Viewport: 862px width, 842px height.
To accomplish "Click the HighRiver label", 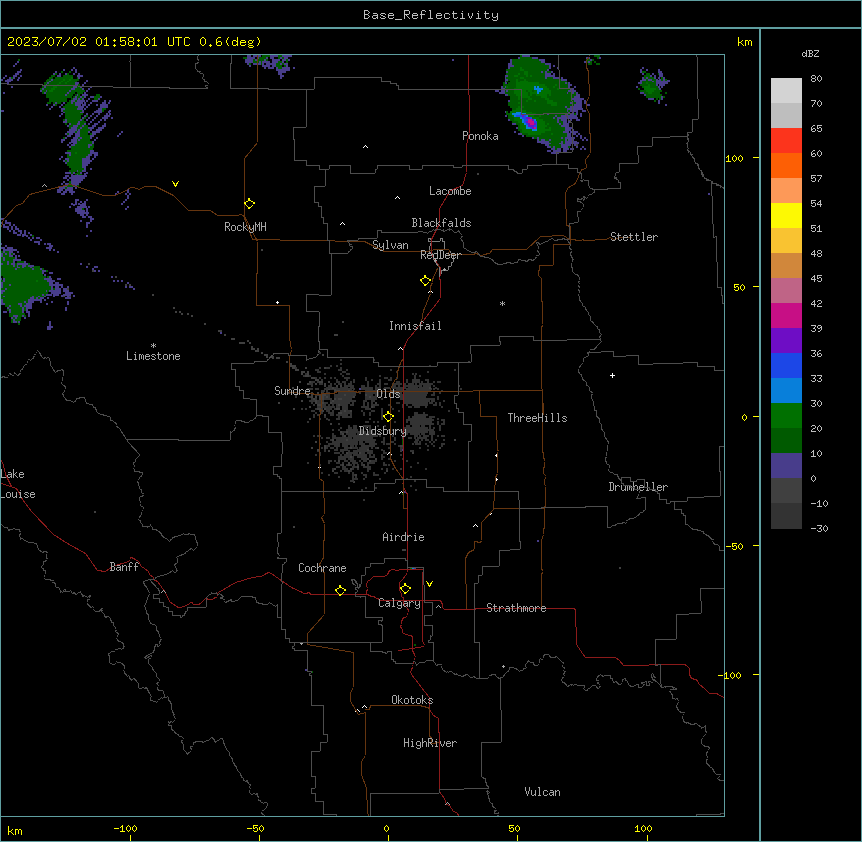I will (x=430, y=743).
